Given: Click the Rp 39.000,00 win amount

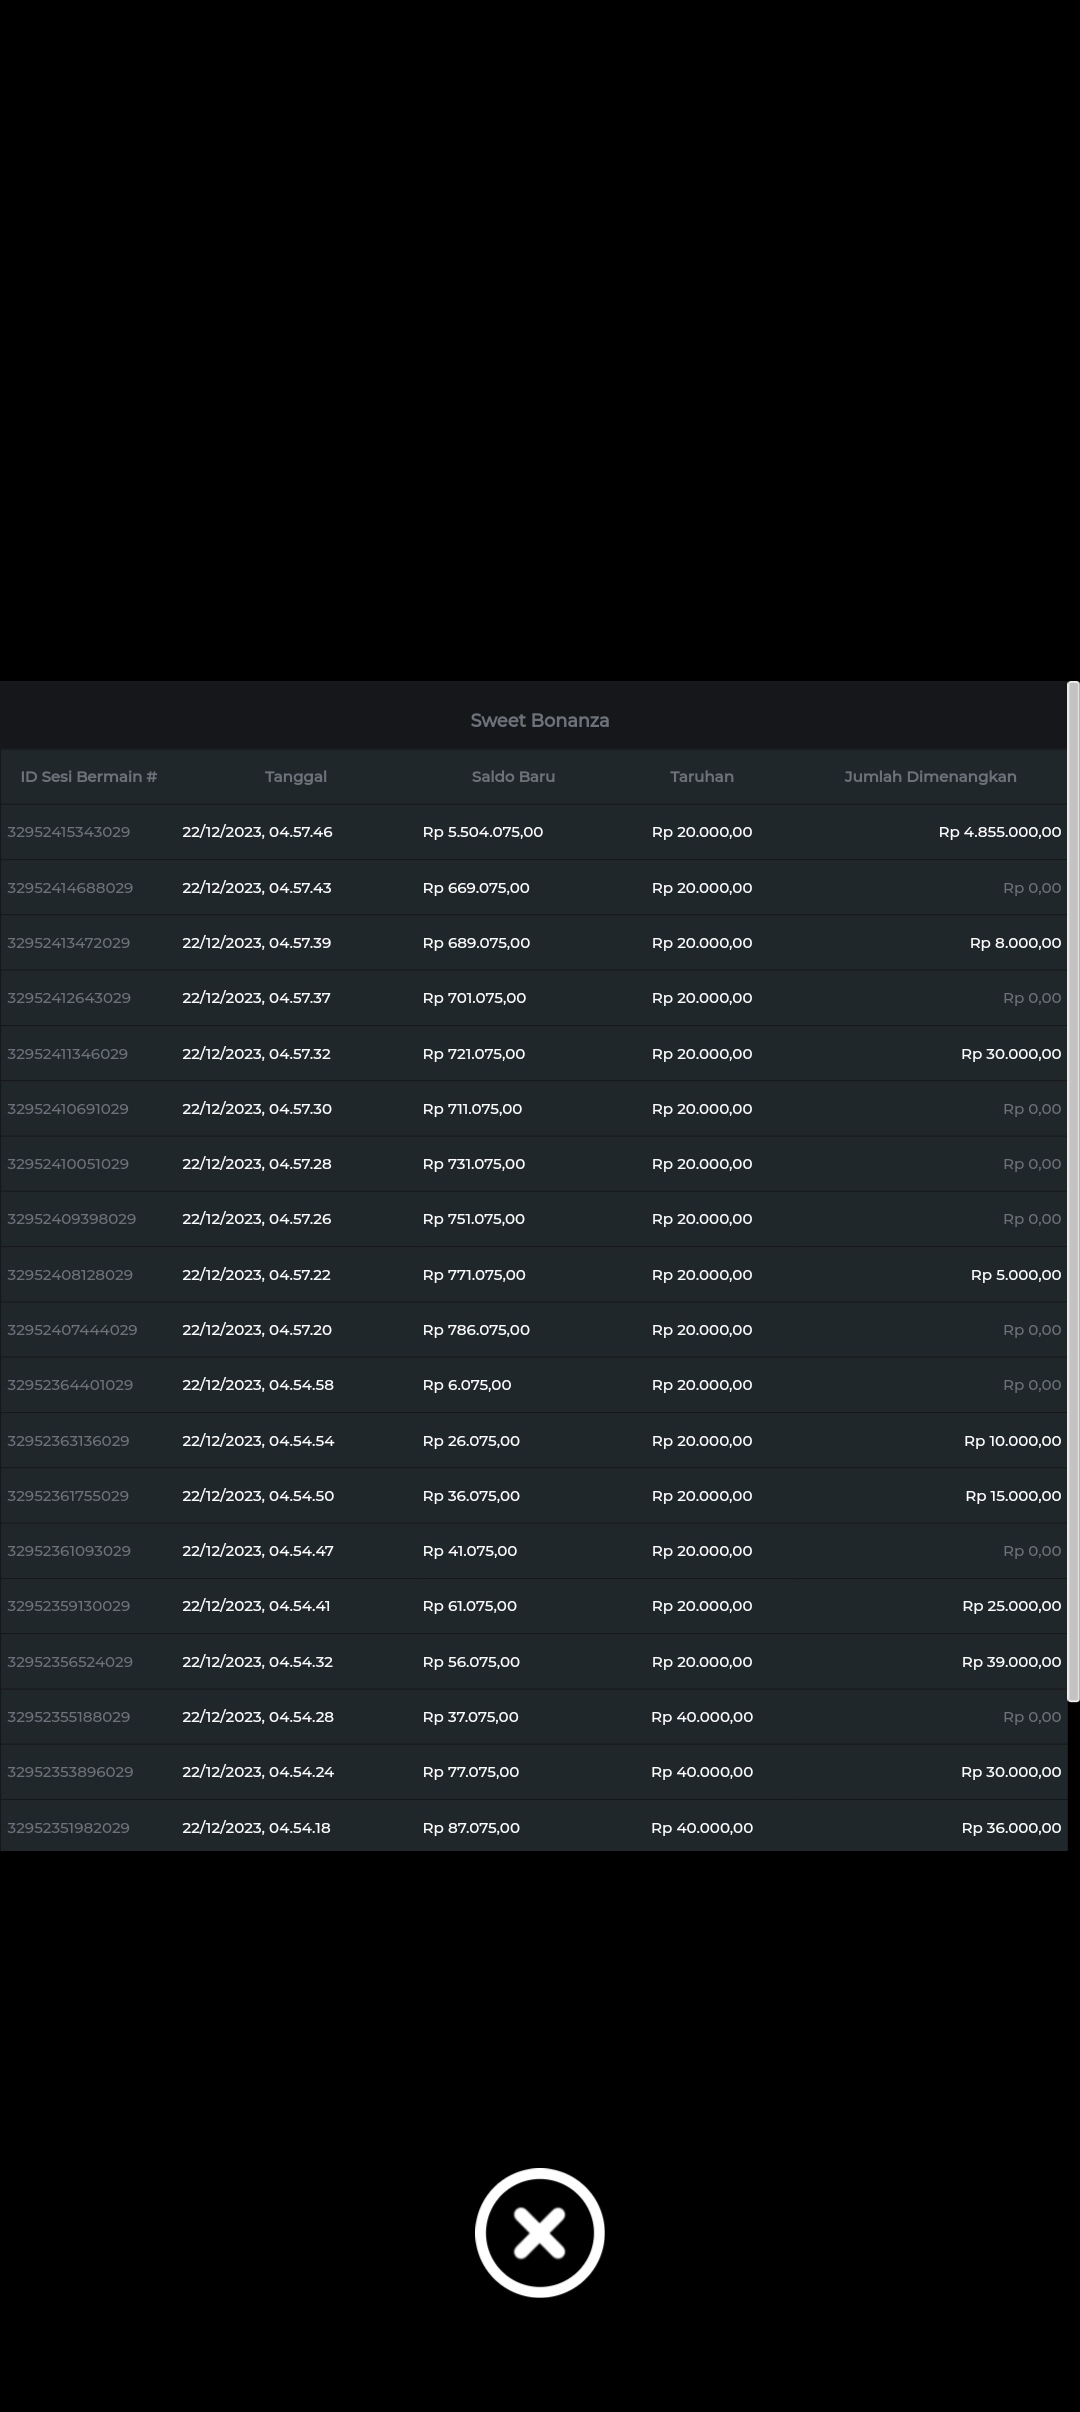Looking at the screenshot, I should 1011,1662.
